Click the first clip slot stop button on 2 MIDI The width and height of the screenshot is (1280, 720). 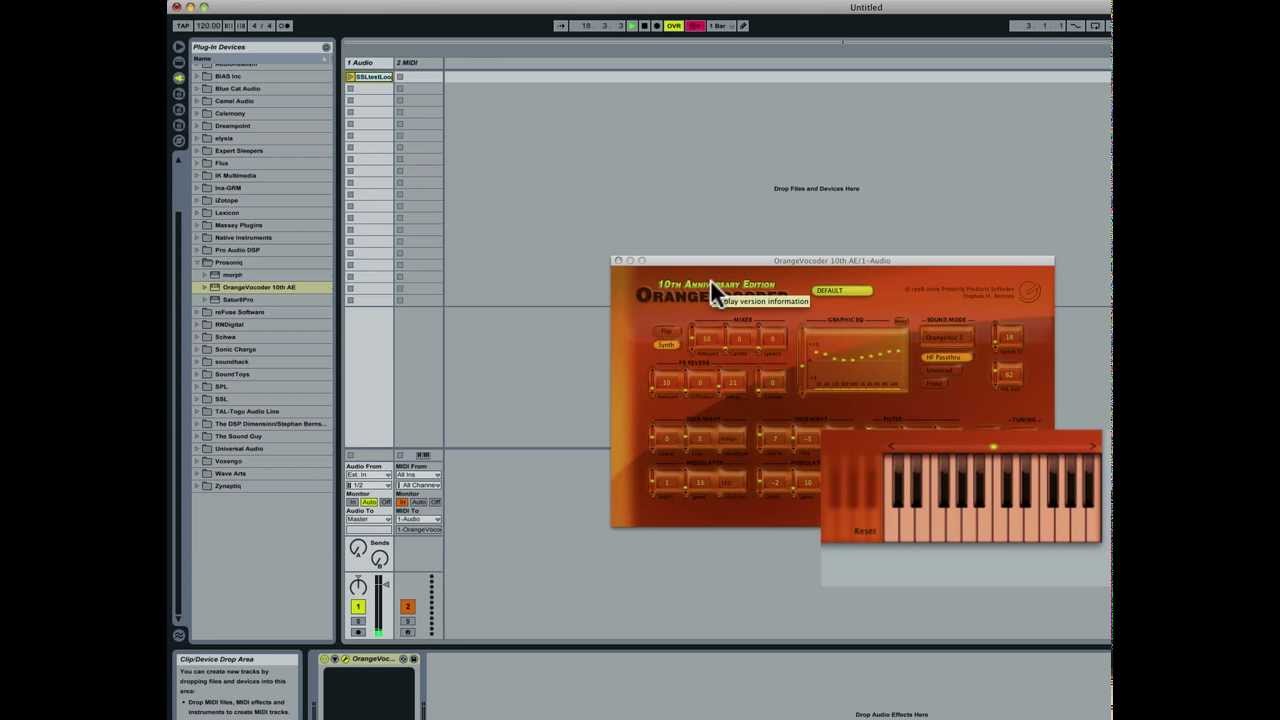400,76
